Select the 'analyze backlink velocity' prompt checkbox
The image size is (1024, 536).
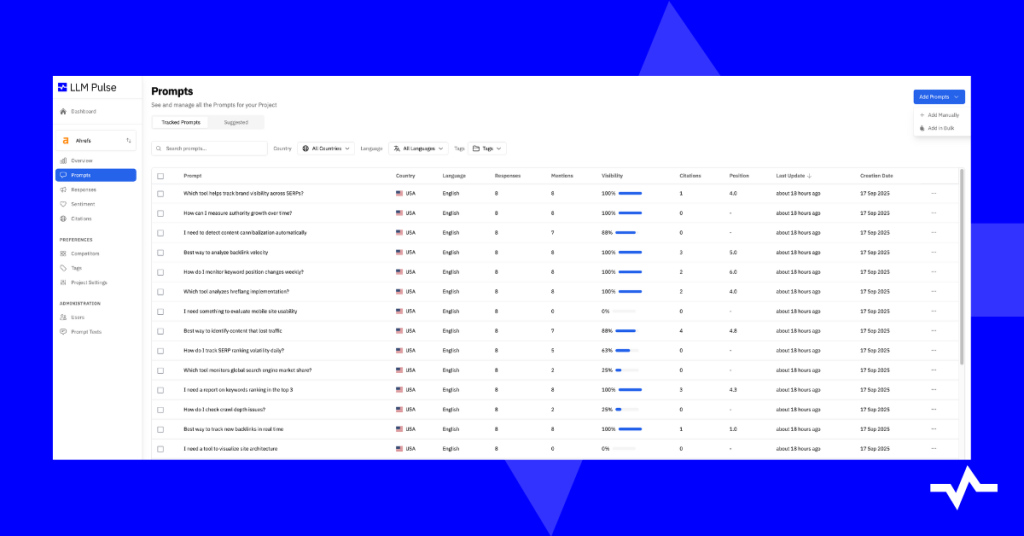pyautogui.click(x=161, y=252)
